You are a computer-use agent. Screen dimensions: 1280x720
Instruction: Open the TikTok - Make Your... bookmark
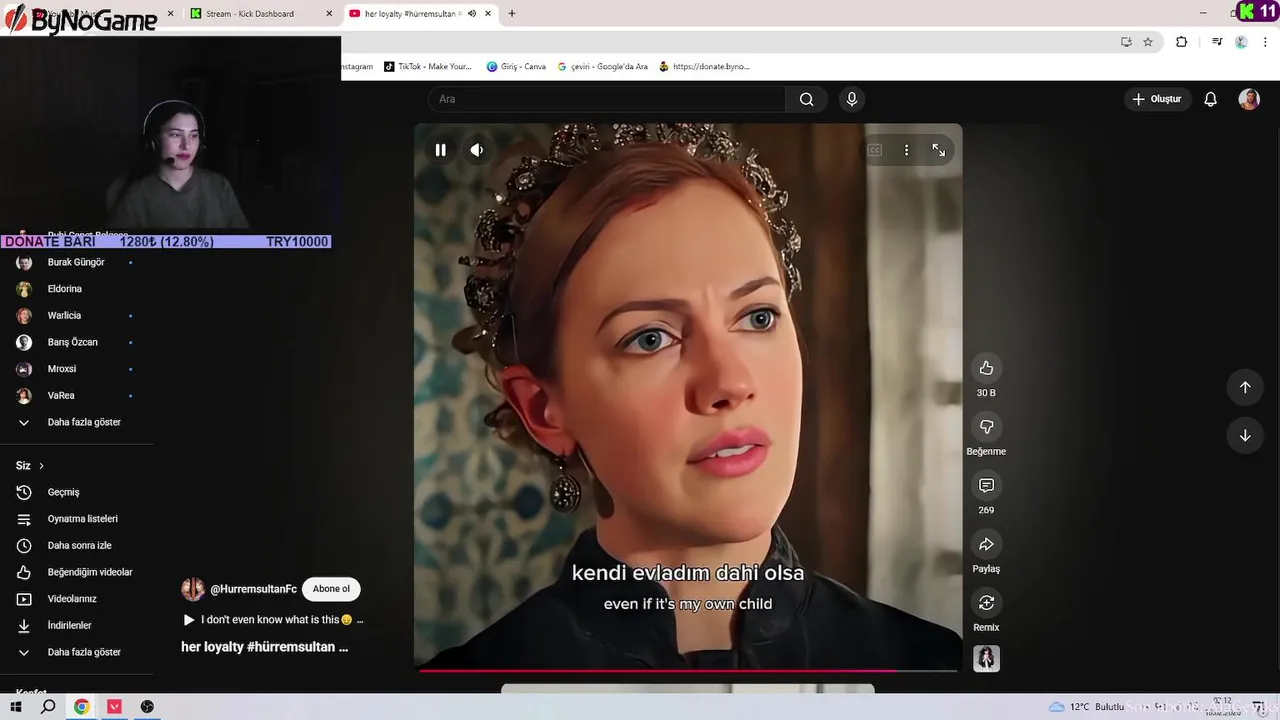tap(428, 67)
